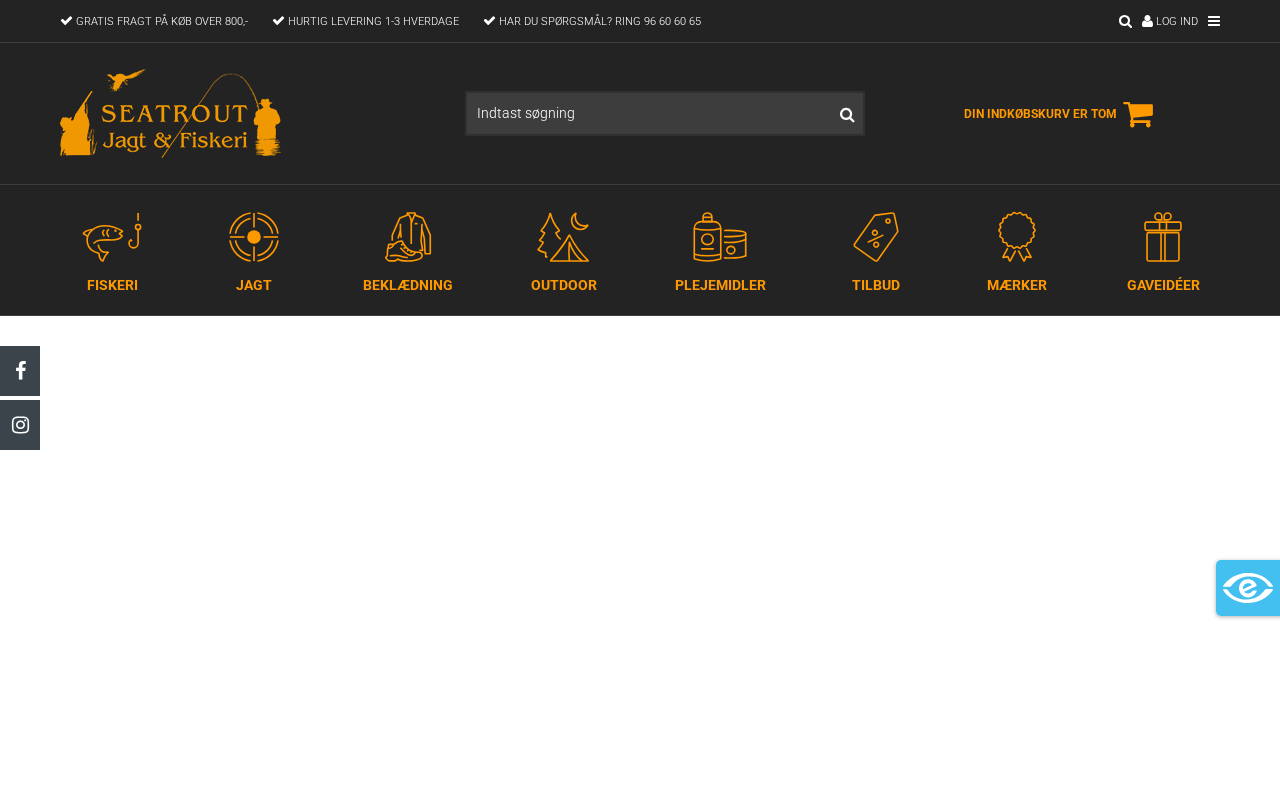Submit search with the search box magnifier
Image resolution: width=1280 pixels, height=800 pixels.
(847, 114)
